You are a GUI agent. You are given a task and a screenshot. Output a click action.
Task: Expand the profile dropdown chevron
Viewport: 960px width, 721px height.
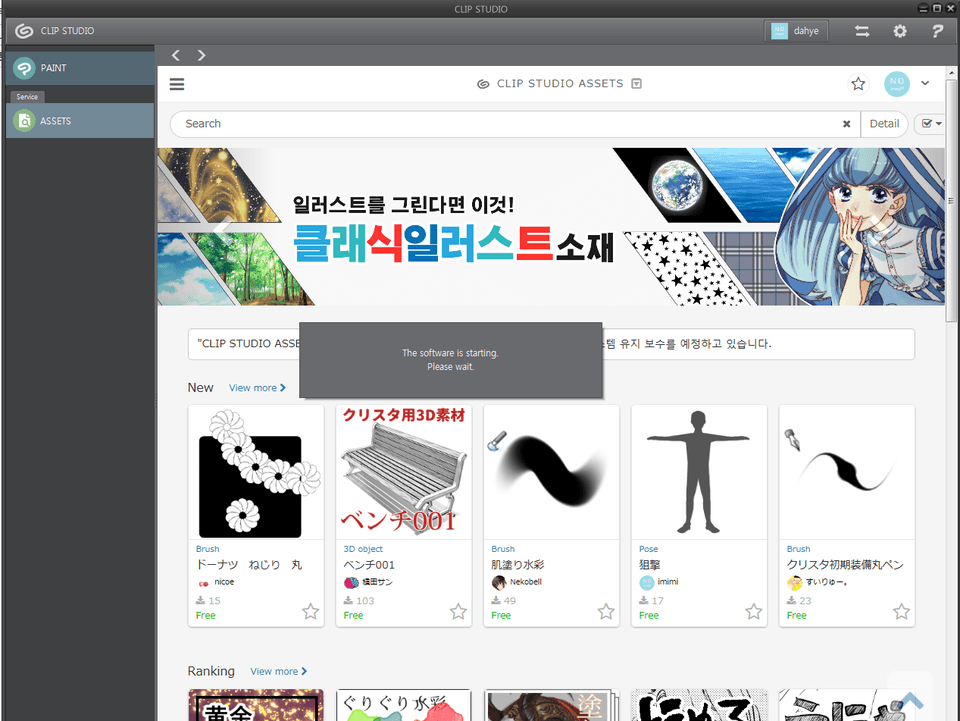pos(925,83)
